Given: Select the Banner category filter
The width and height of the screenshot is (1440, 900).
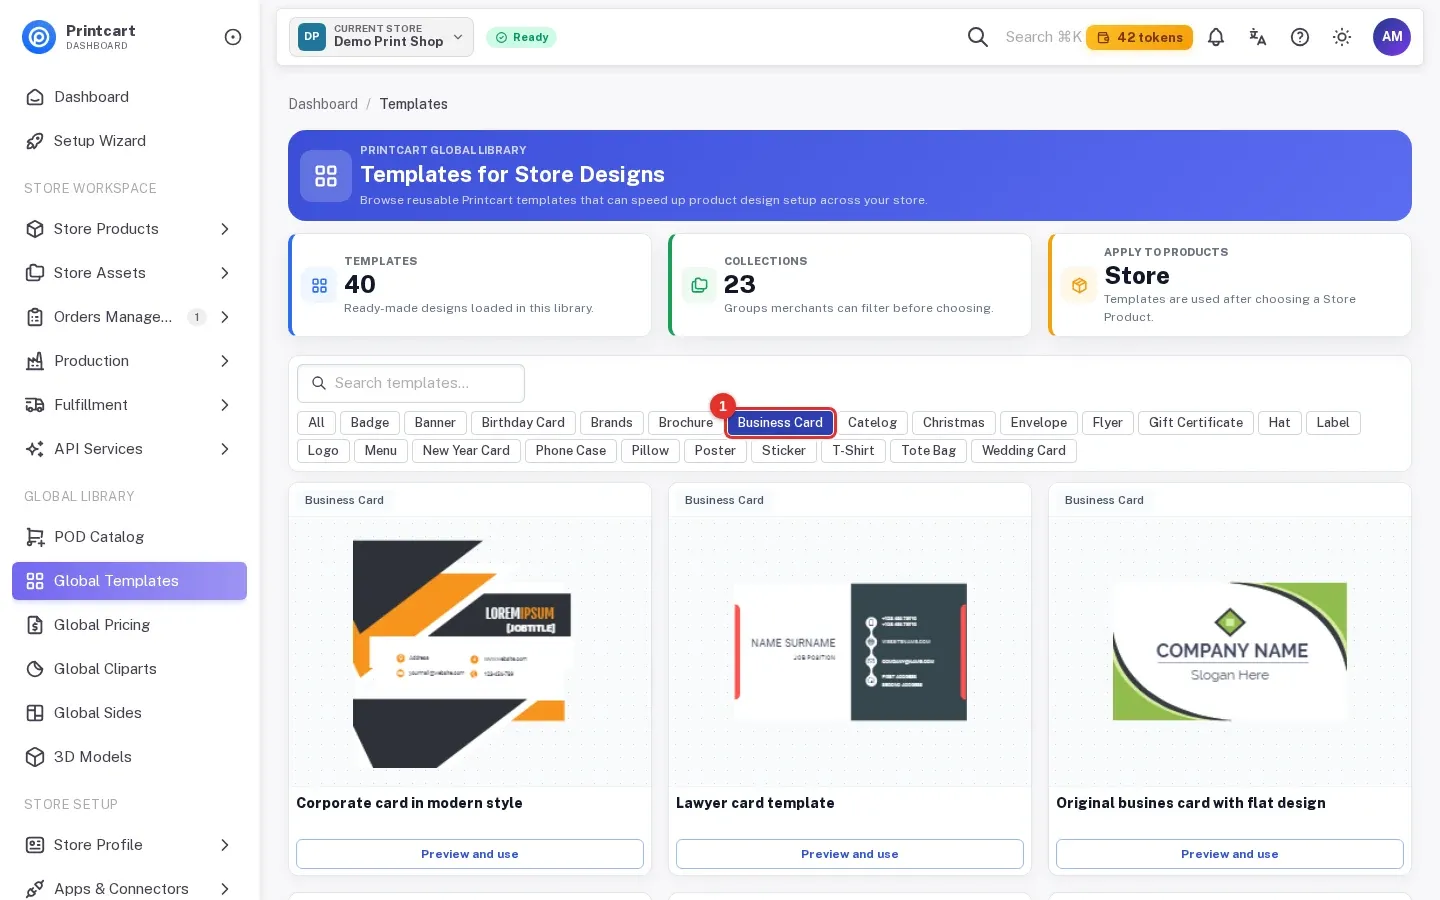Looking at the screenshot, I should pos(435,423).
